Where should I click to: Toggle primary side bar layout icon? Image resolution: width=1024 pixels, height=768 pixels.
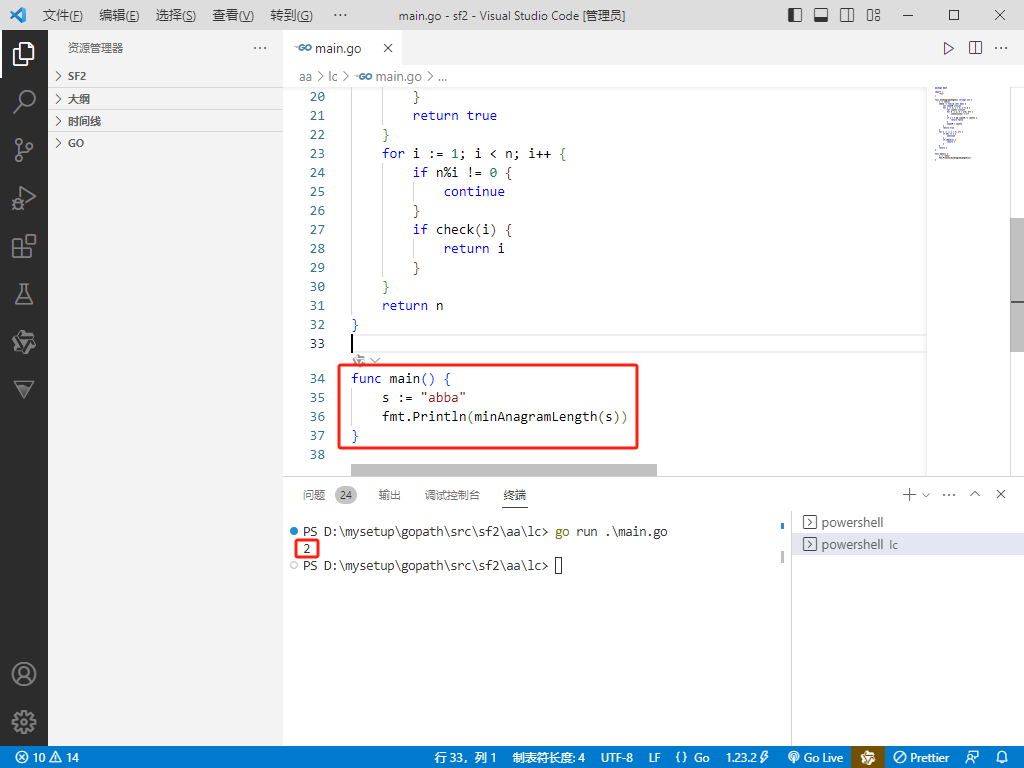point(795,15)
